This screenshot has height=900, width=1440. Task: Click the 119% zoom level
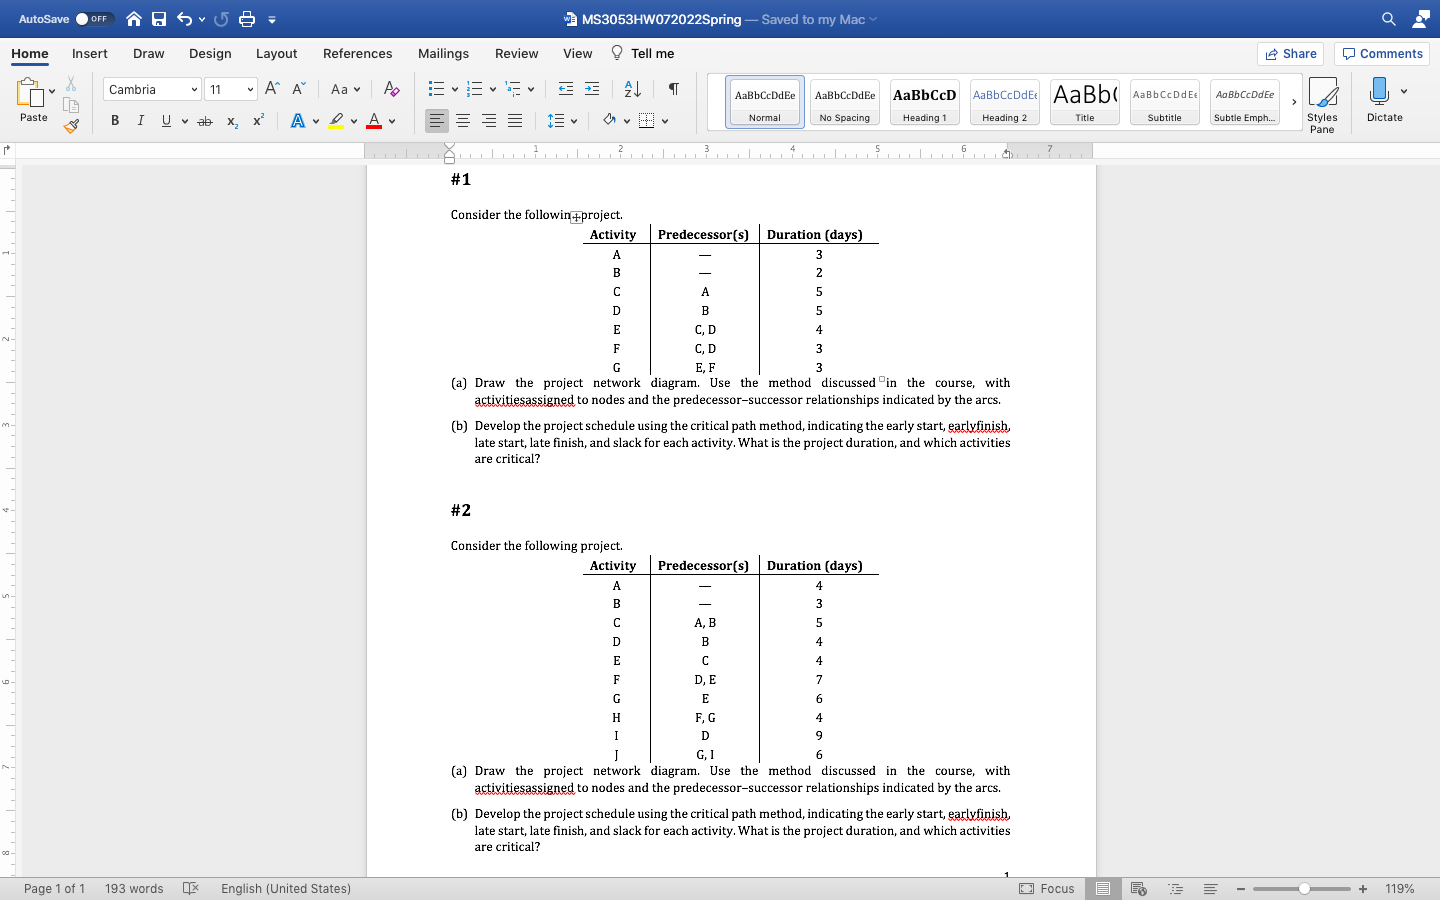[1400, 889]
